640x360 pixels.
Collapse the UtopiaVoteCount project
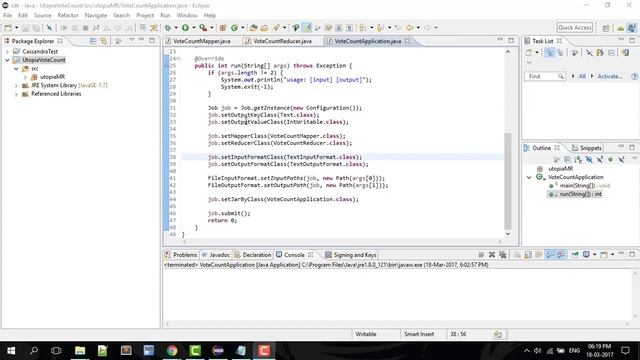coord(7,60)
